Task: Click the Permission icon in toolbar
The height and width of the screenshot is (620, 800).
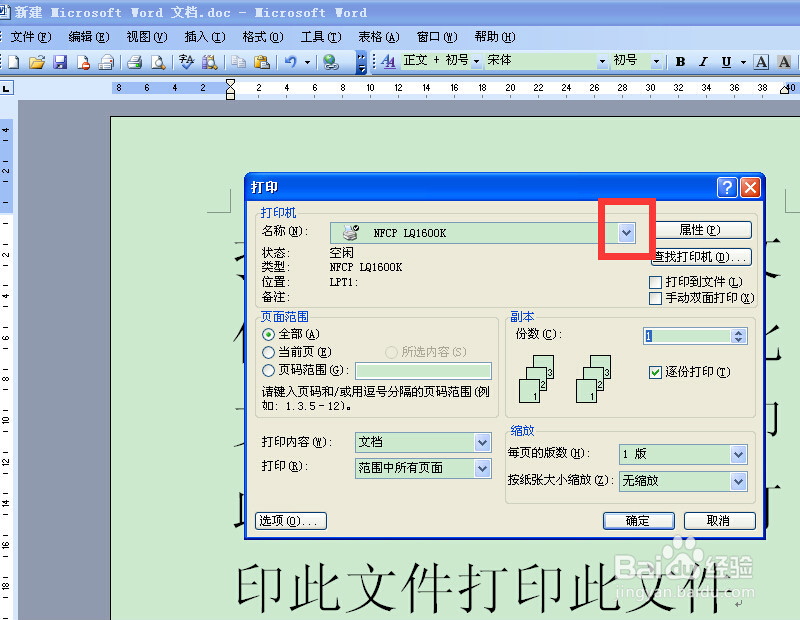Action: [x=84, y=62]
